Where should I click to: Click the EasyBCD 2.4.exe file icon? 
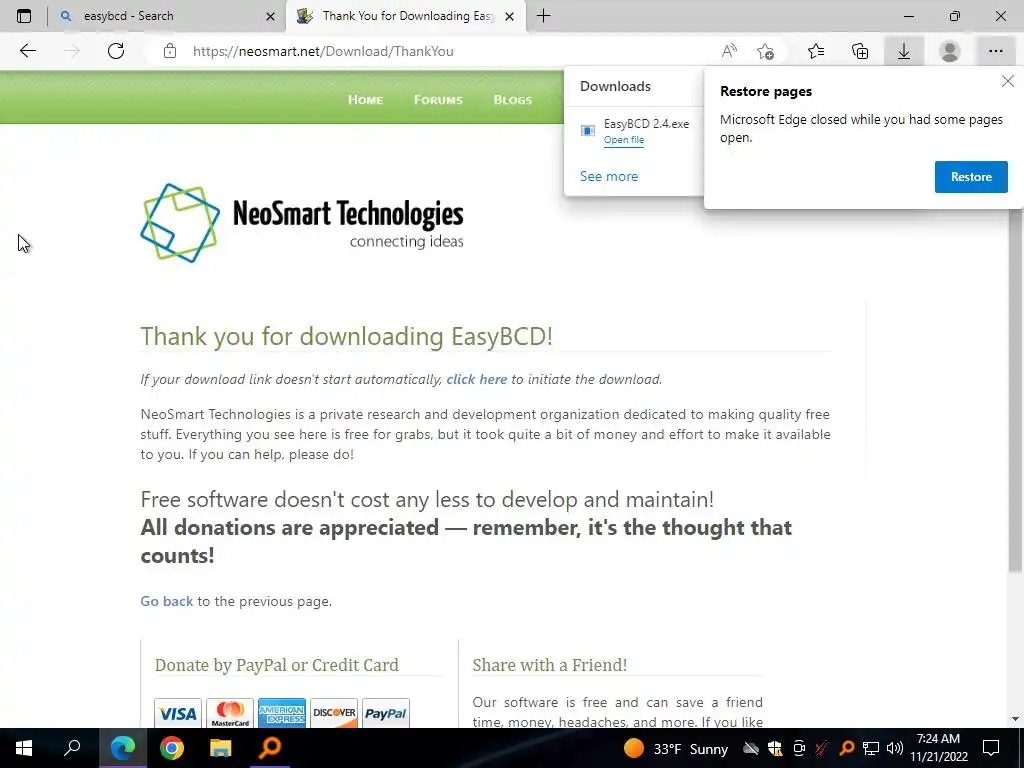click(588, 131)
